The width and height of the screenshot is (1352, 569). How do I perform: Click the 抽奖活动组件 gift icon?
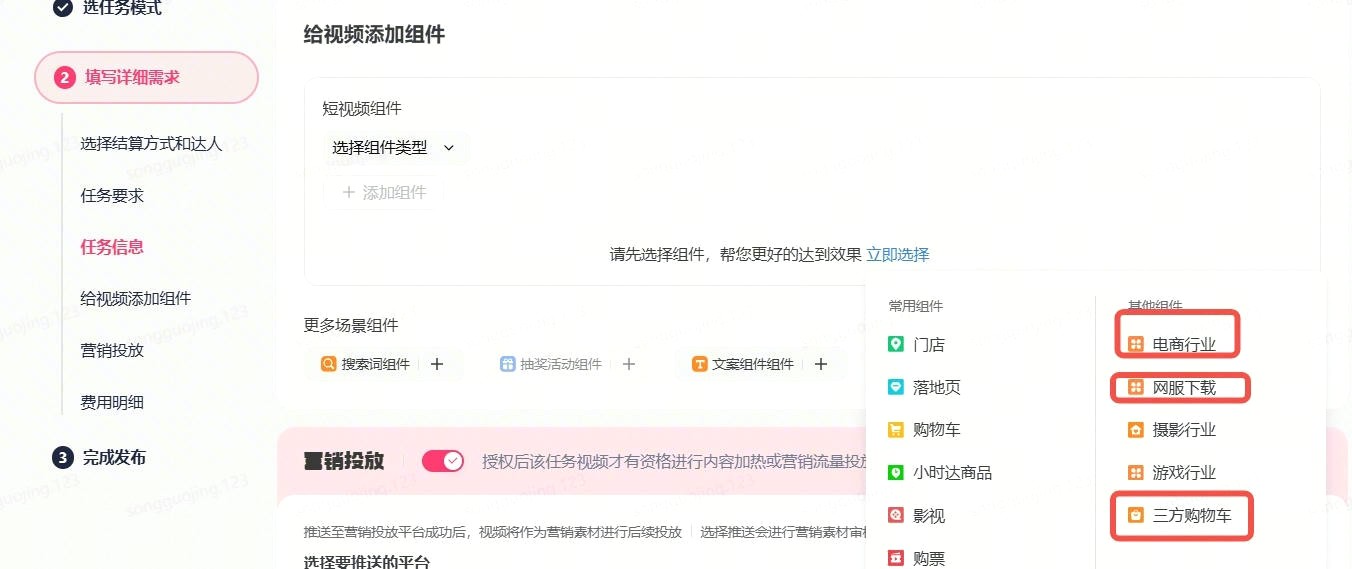(508, 364)
